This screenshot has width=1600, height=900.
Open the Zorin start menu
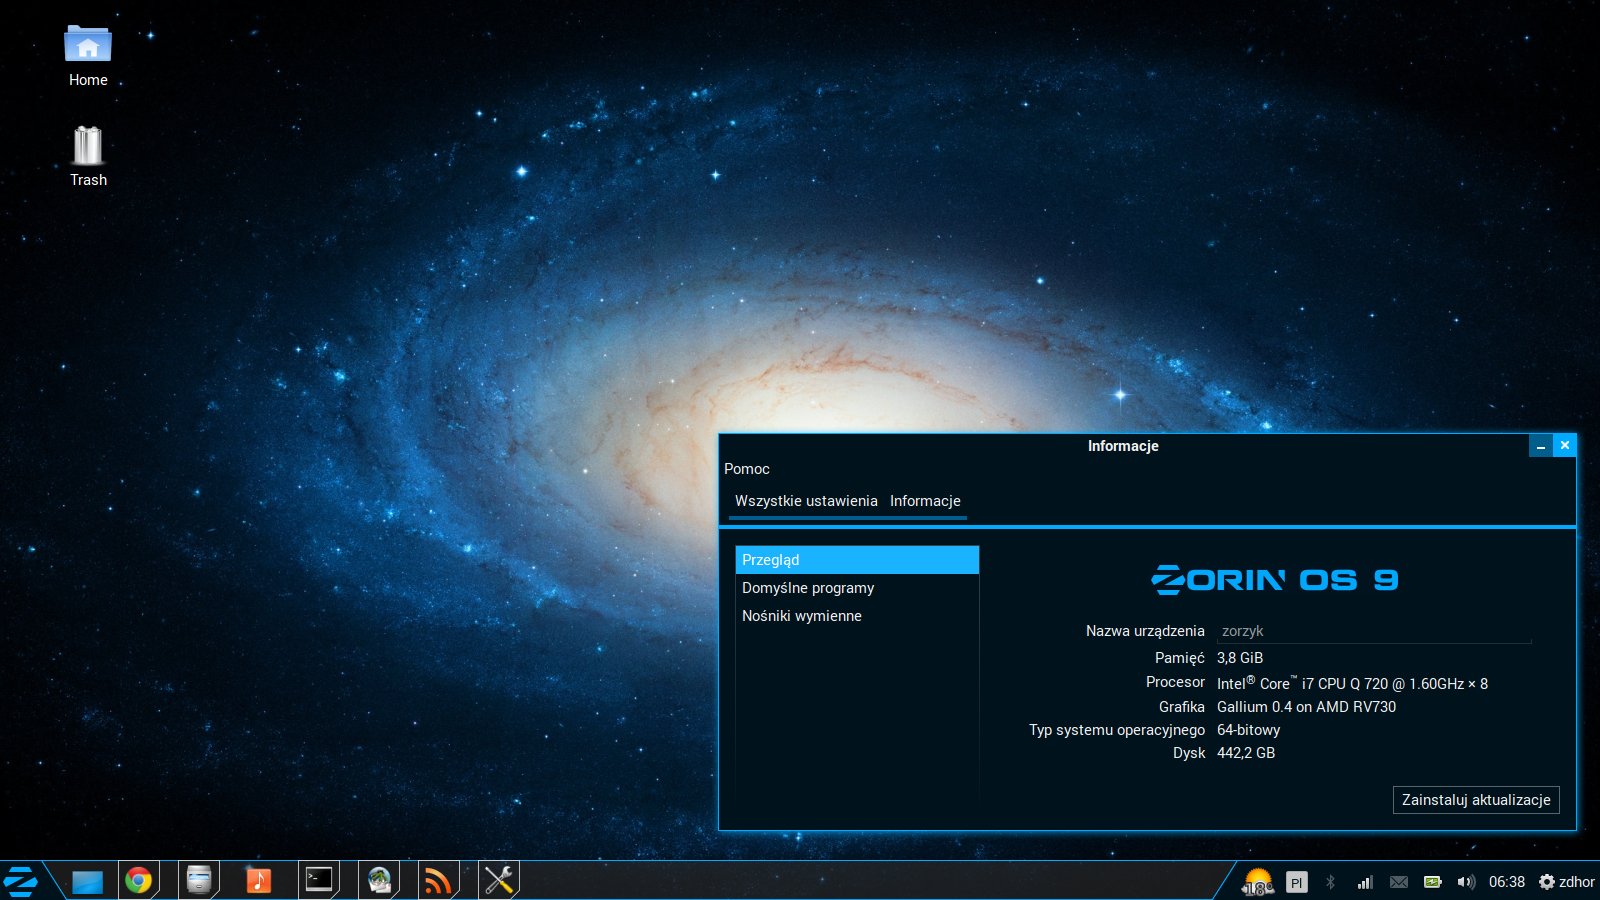pos(20,881)
